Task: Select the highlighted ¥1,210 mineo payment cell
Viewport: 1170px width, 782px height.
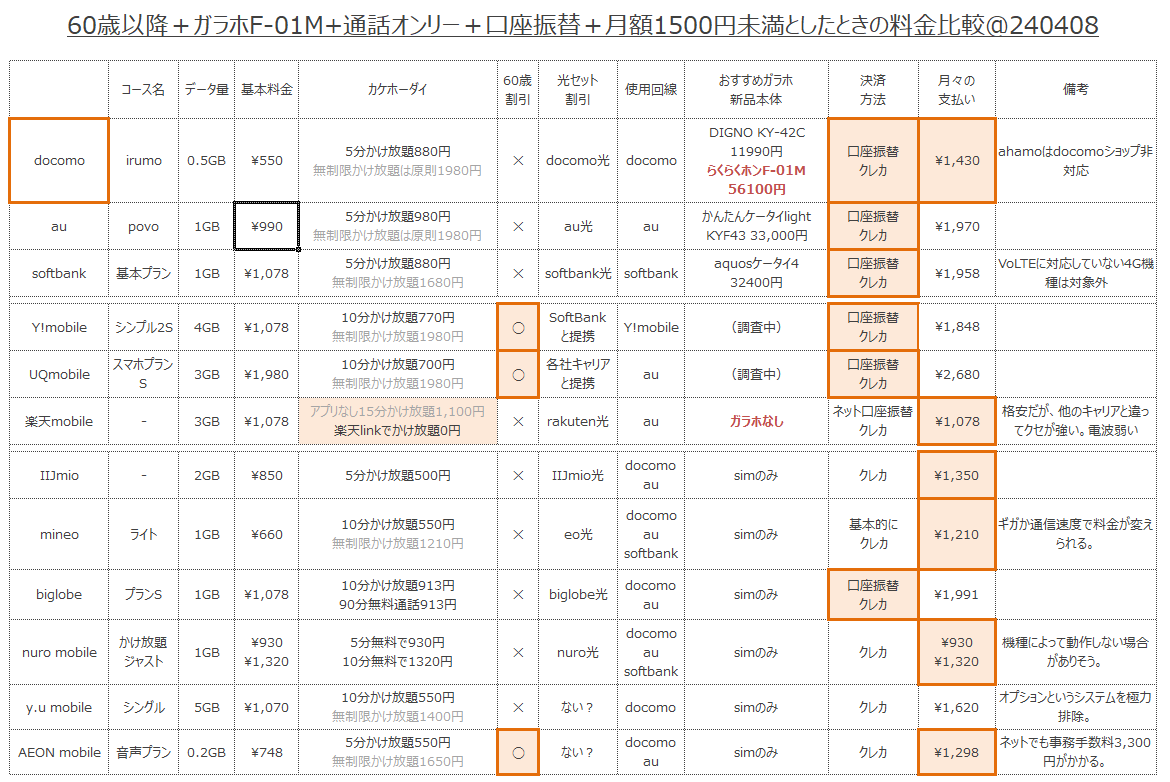Action: pos(956,534)
